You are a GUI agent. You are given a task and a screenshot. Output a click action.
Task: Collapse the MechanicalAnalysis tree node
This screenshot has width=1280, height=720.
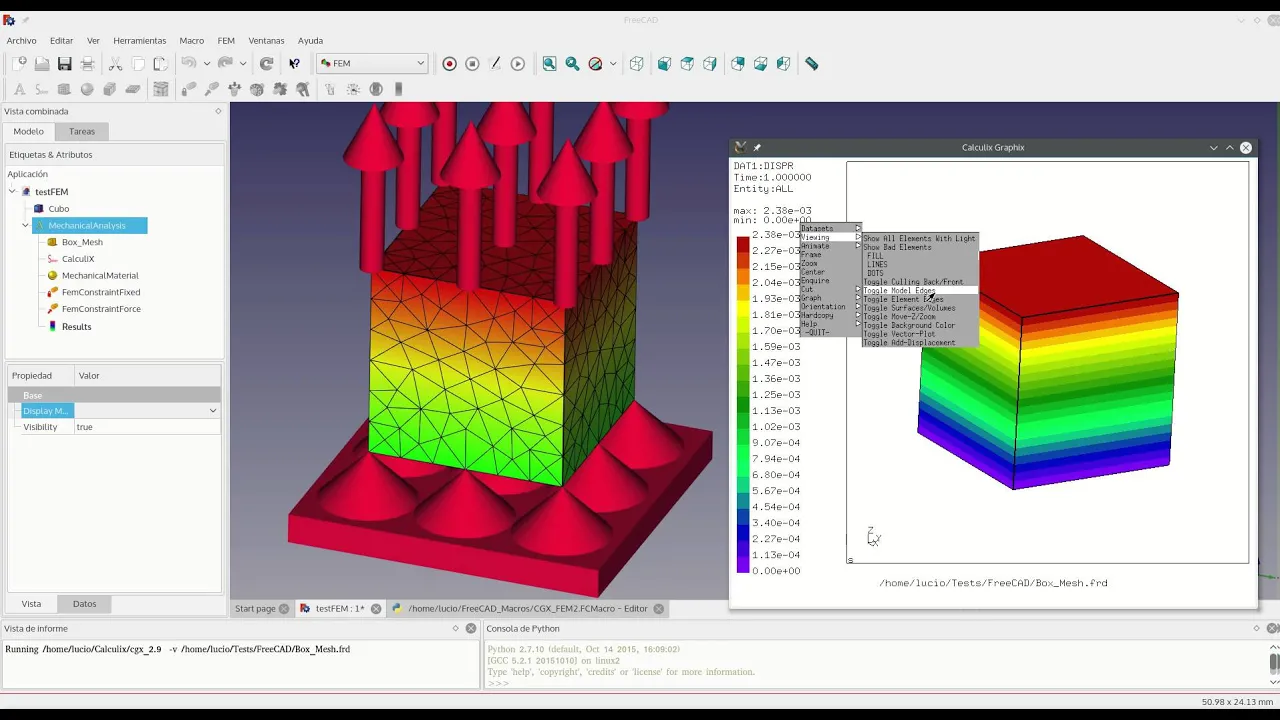pos(25,225)
